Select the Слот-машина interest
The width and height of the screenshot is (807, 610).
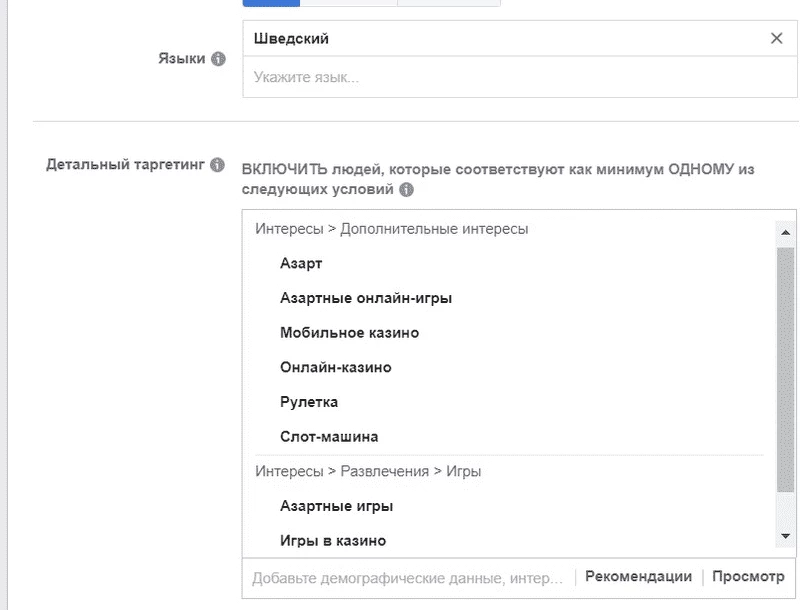[x=329, y=437]
